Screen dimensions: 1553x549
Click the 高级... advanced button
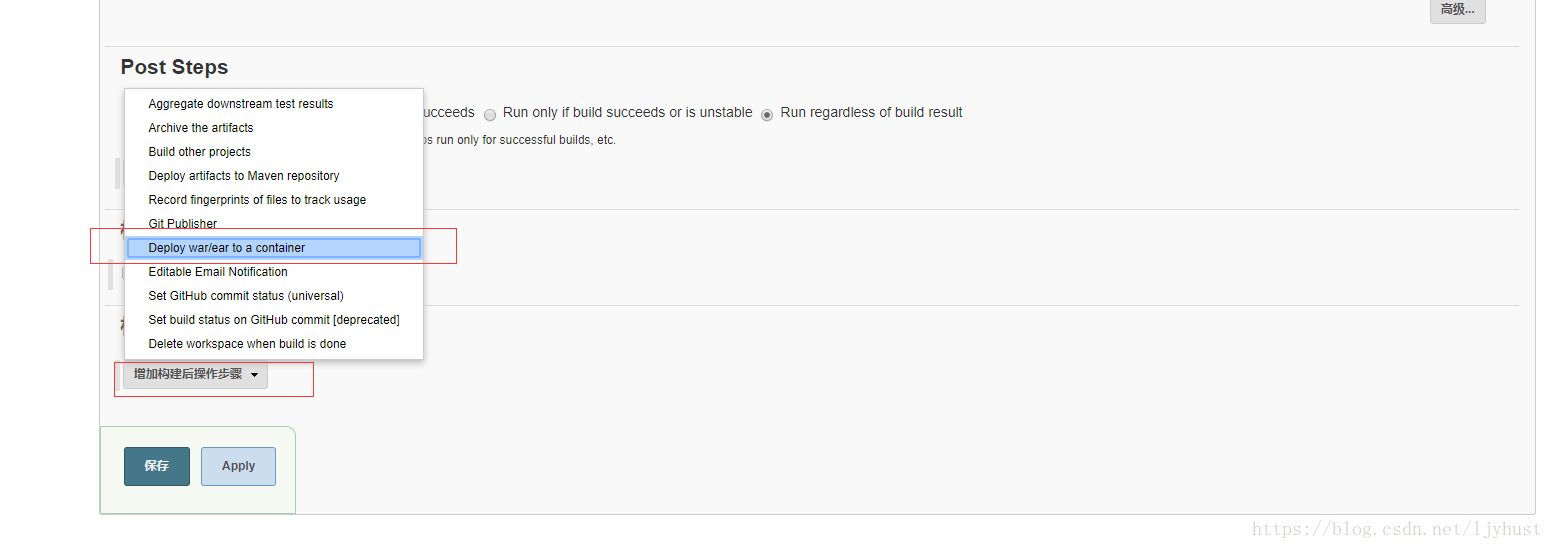click(x=1457, y=10)
